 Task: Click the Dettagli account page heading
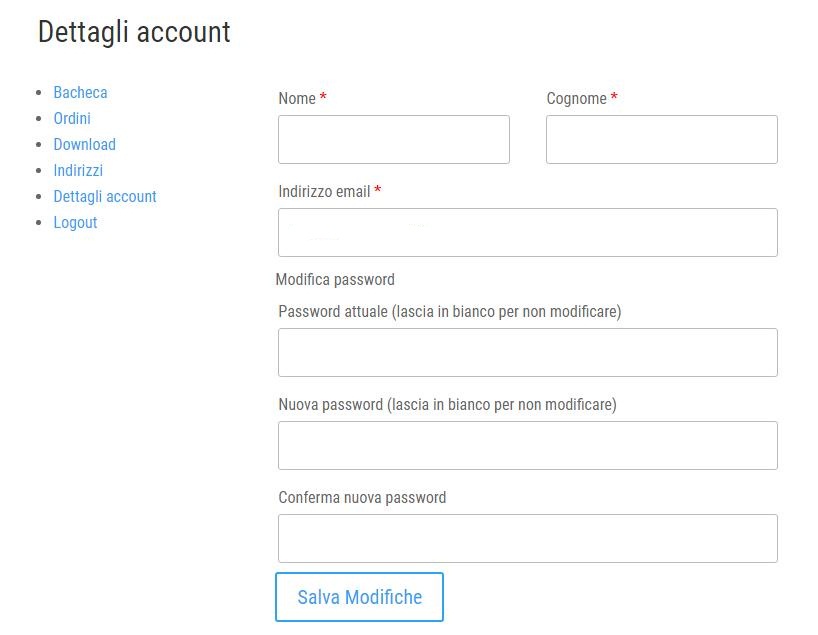[134, 32]
